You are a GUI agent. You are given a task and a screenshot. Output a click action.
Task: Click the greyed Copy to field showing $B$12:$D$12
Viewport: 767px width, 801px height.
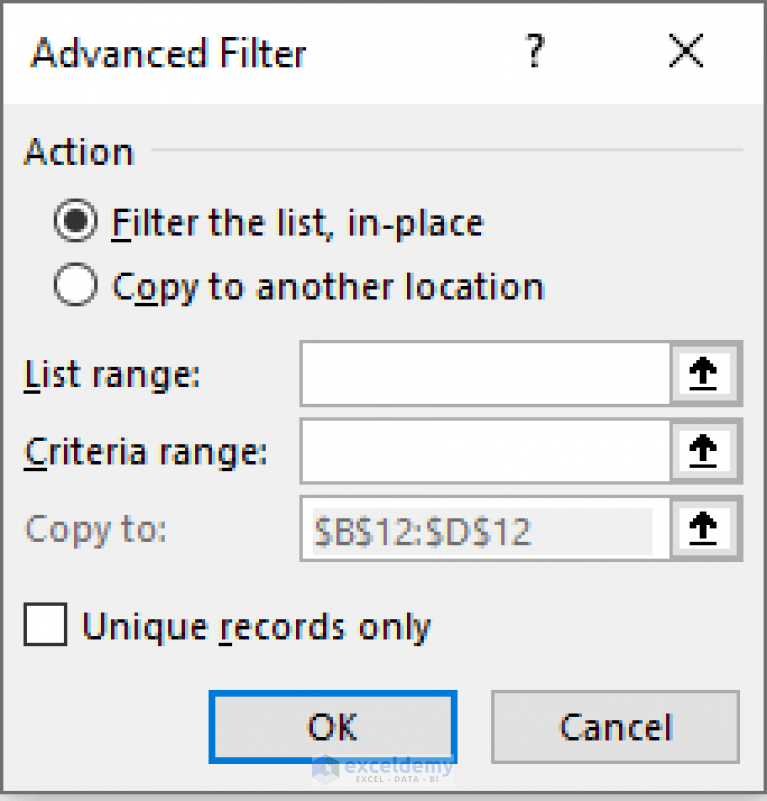point(480,529)
